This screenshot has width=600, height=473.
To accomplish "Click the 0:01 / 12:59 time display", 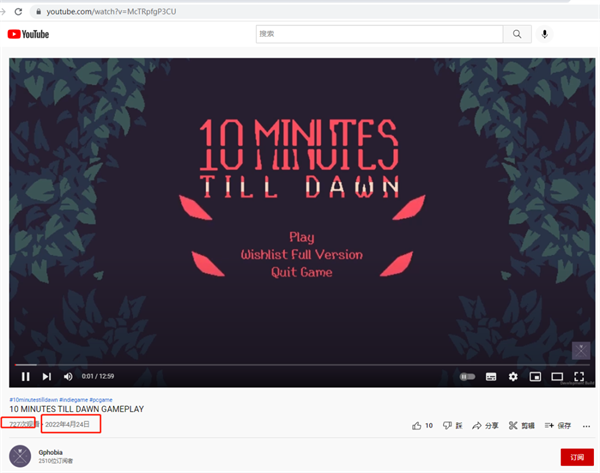I will click(98, 377).
